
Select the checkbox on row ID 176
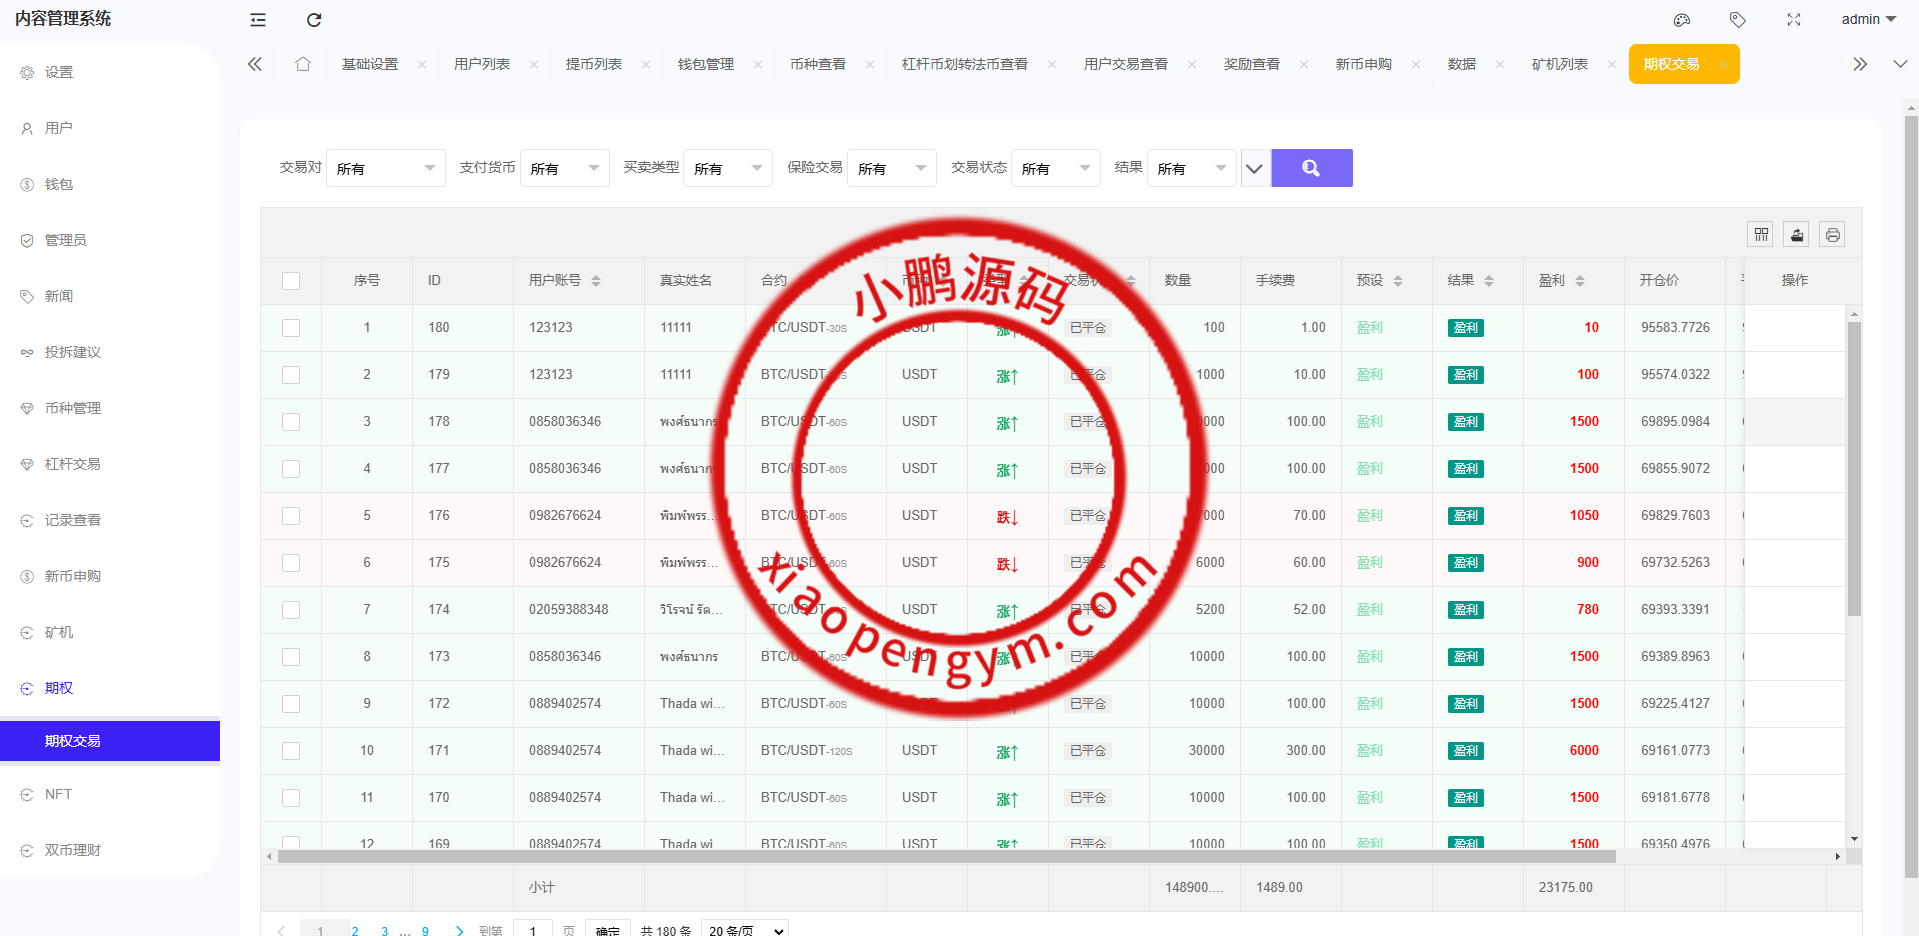pos(291,516)
